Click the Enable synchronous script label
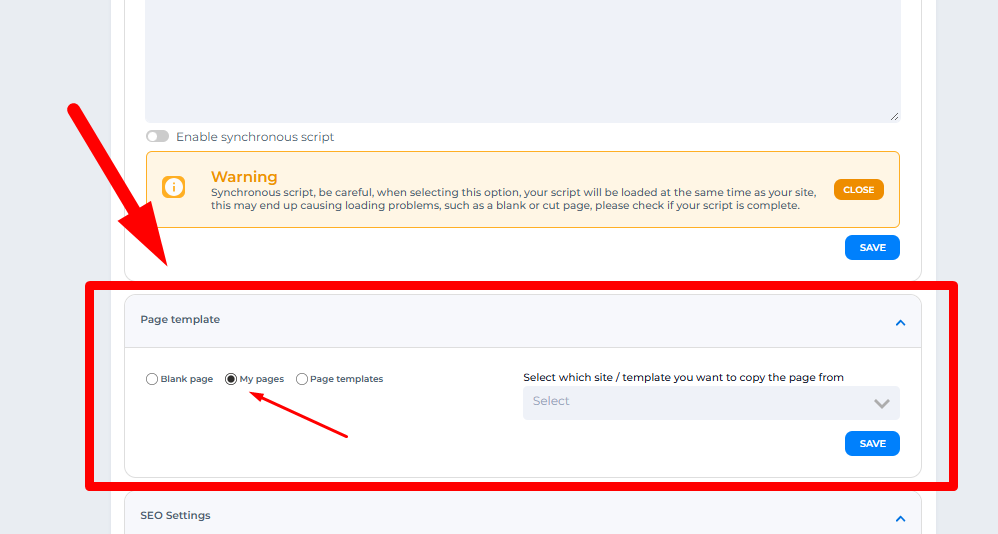This screenshot has height=534, width=998. pyautogui.click(x=255, y=137)
